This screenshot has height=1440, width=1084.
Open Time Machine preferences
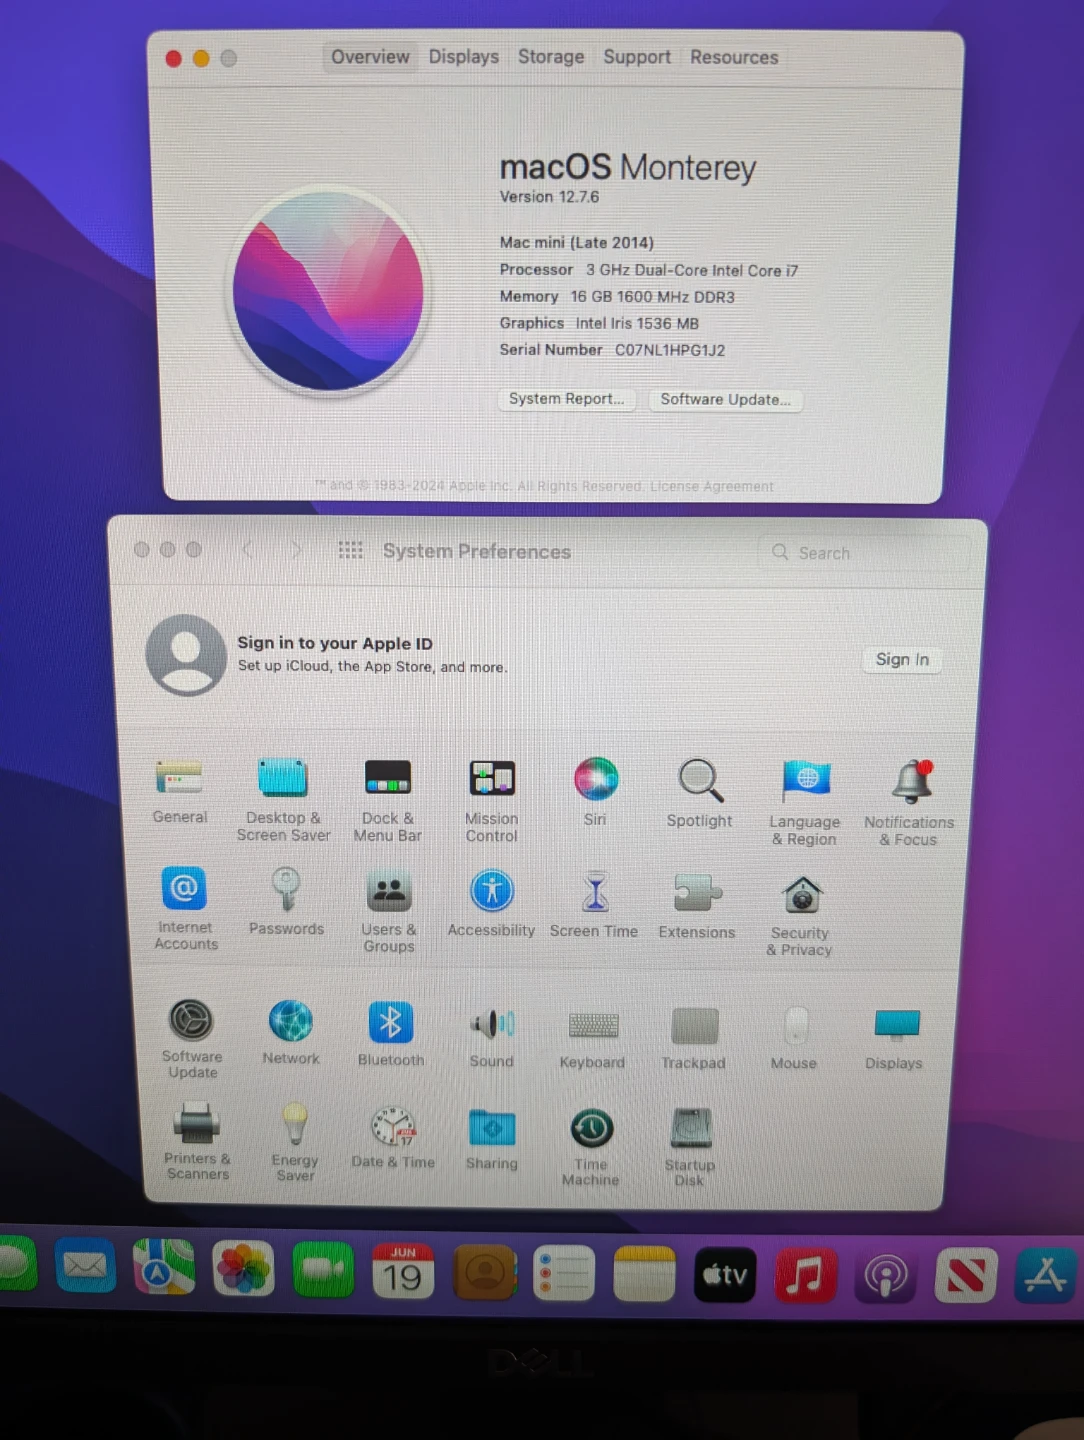(x=591, y=1130)
